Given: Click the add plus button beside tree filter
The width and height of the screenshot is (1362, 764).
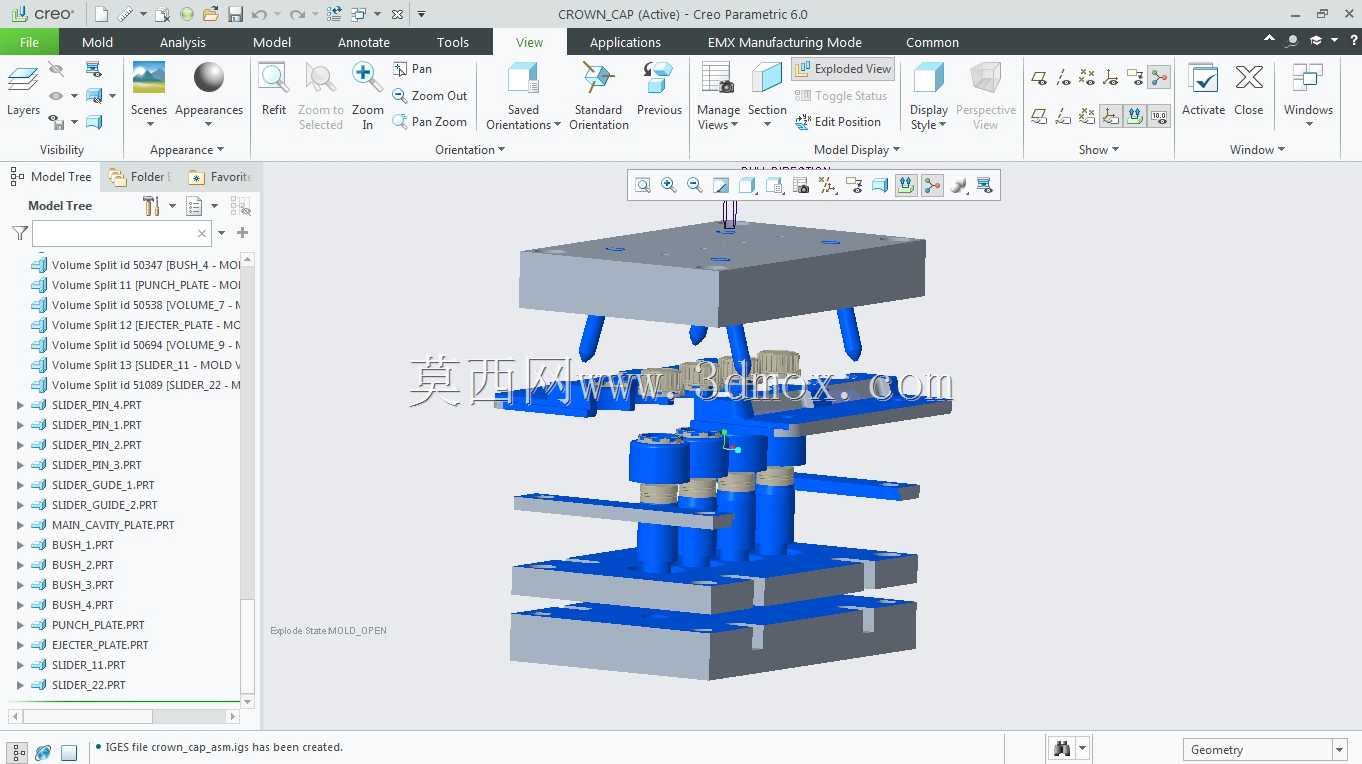Looking at the screenshot, I should click(x=242, y=233).
